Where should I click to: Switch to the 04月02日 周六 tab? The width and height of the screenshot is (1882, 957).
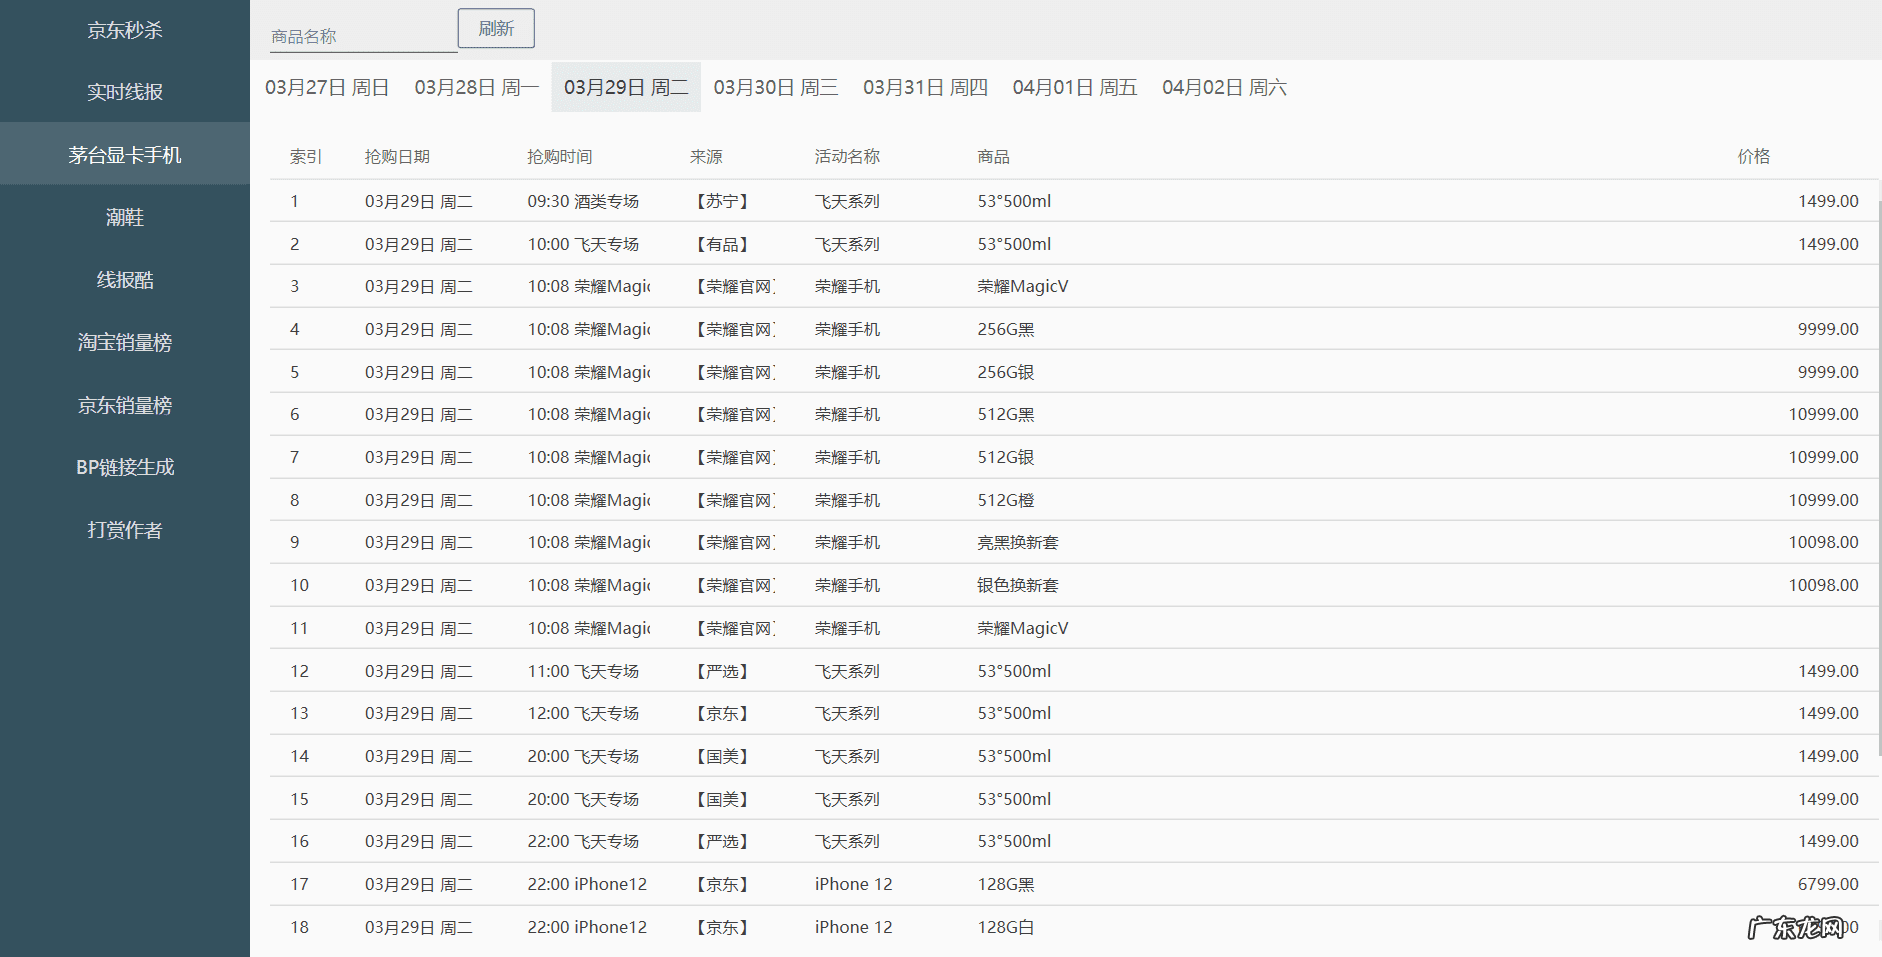(x=1224, y=88)
